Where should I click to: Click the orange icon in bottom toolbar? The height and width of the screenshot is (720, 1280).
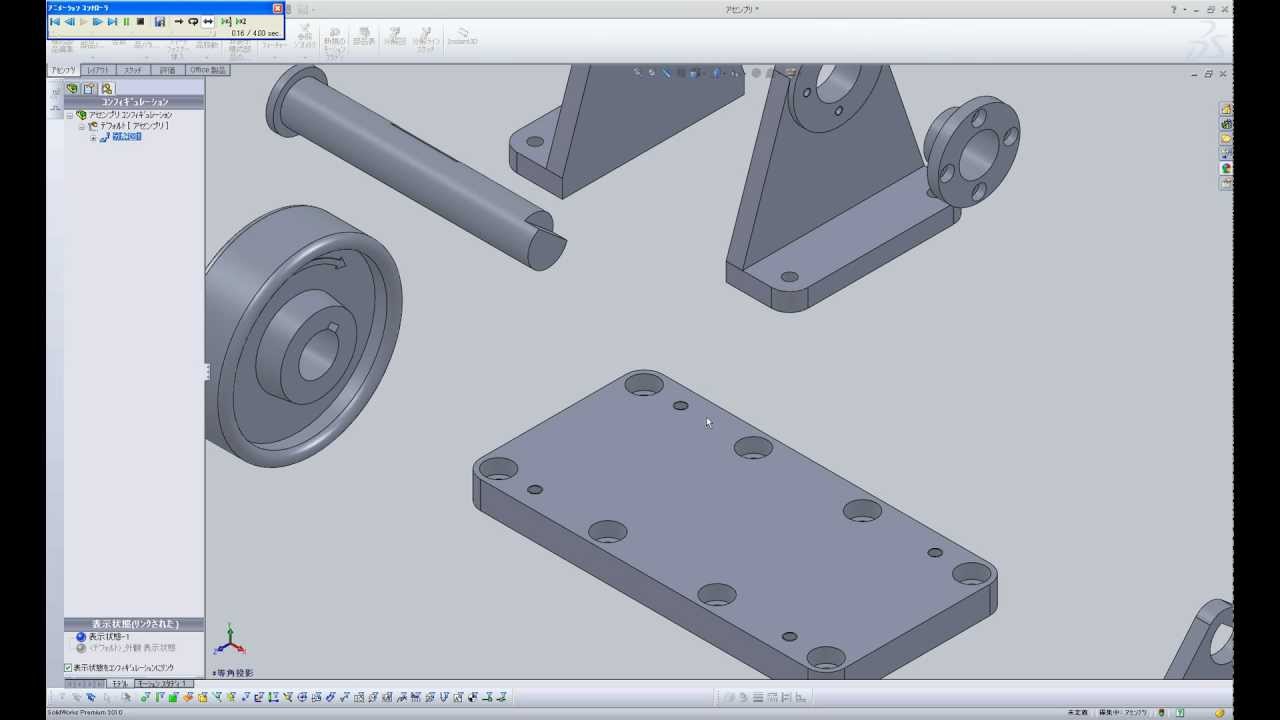(x=188, y=697)
